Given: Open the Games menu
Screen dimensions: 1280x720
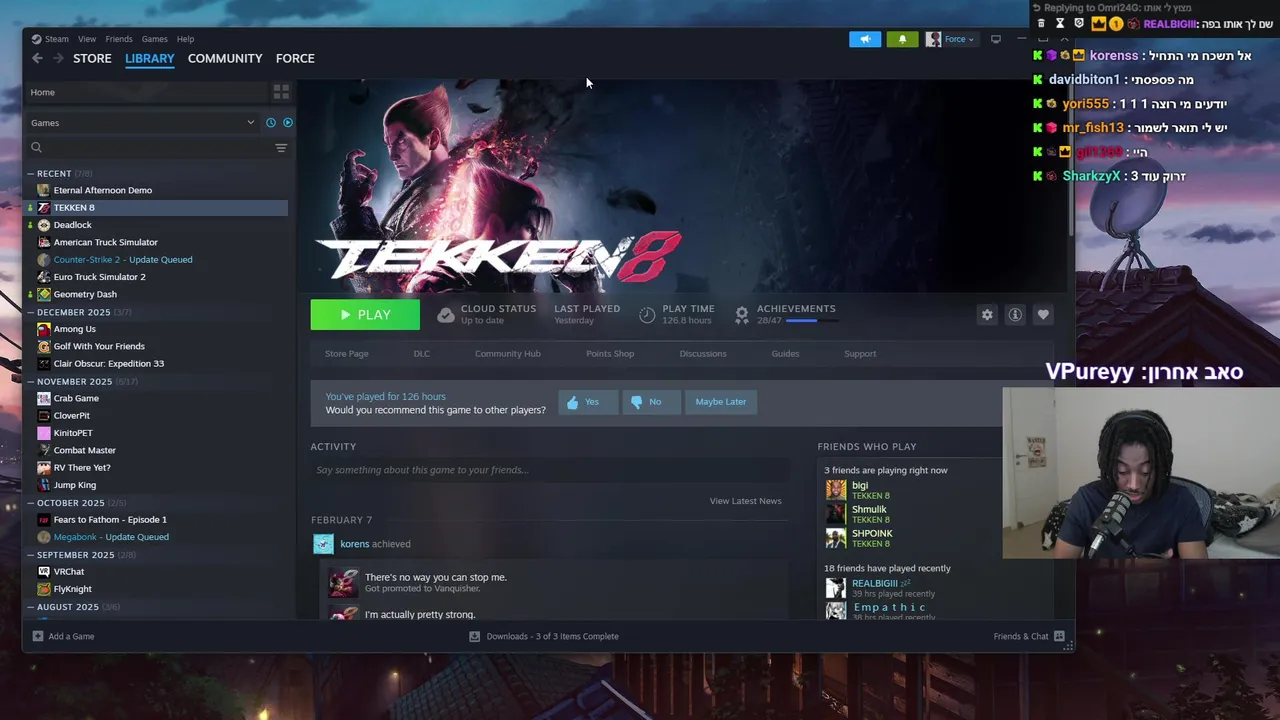Looking at the screenshot, I should pos(155,39).
